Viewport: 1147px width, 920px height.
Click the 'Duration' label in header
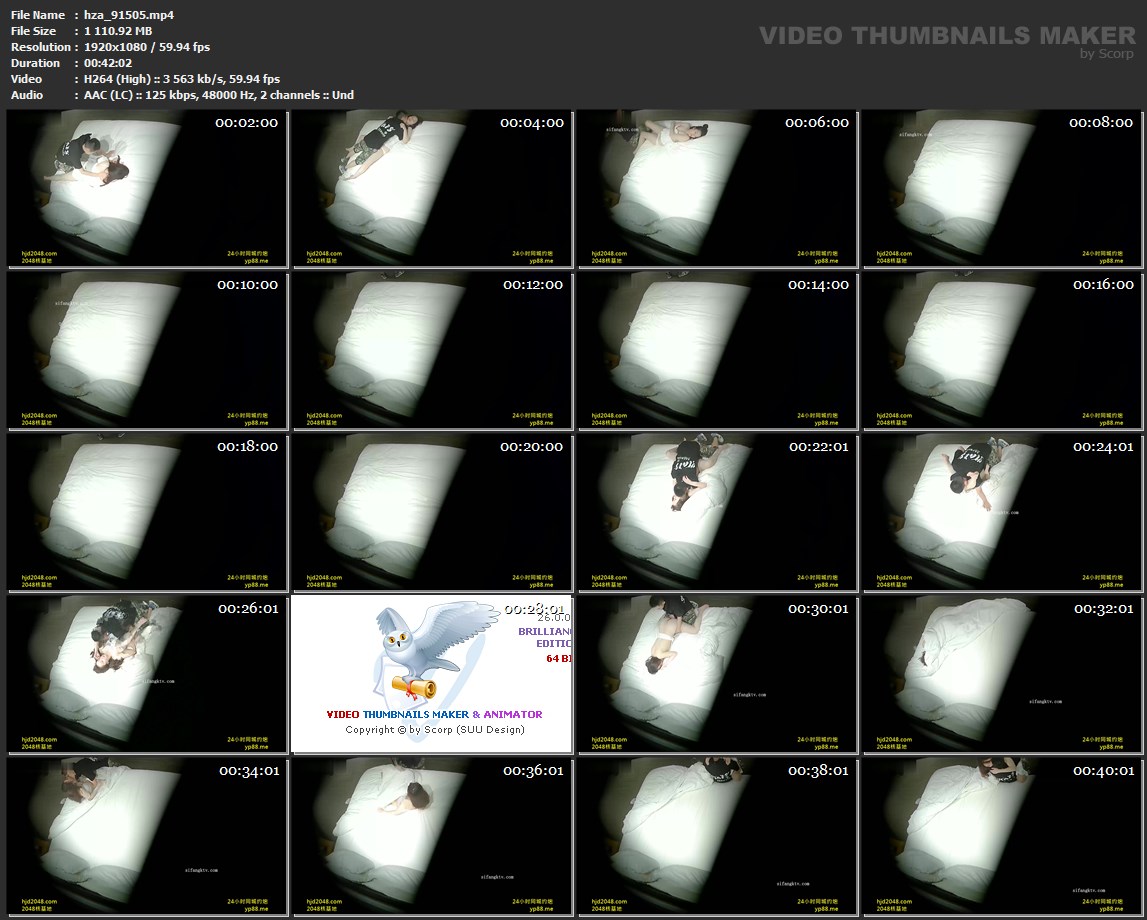click(x=35, y=63)
